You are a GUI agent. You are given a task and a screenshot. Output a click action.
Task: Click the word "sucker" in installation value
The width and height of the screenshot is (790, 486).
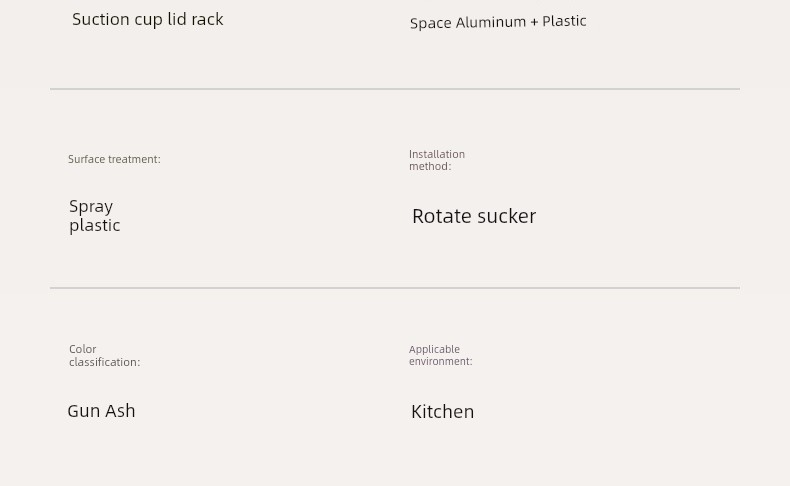click(x=506, y=216)
